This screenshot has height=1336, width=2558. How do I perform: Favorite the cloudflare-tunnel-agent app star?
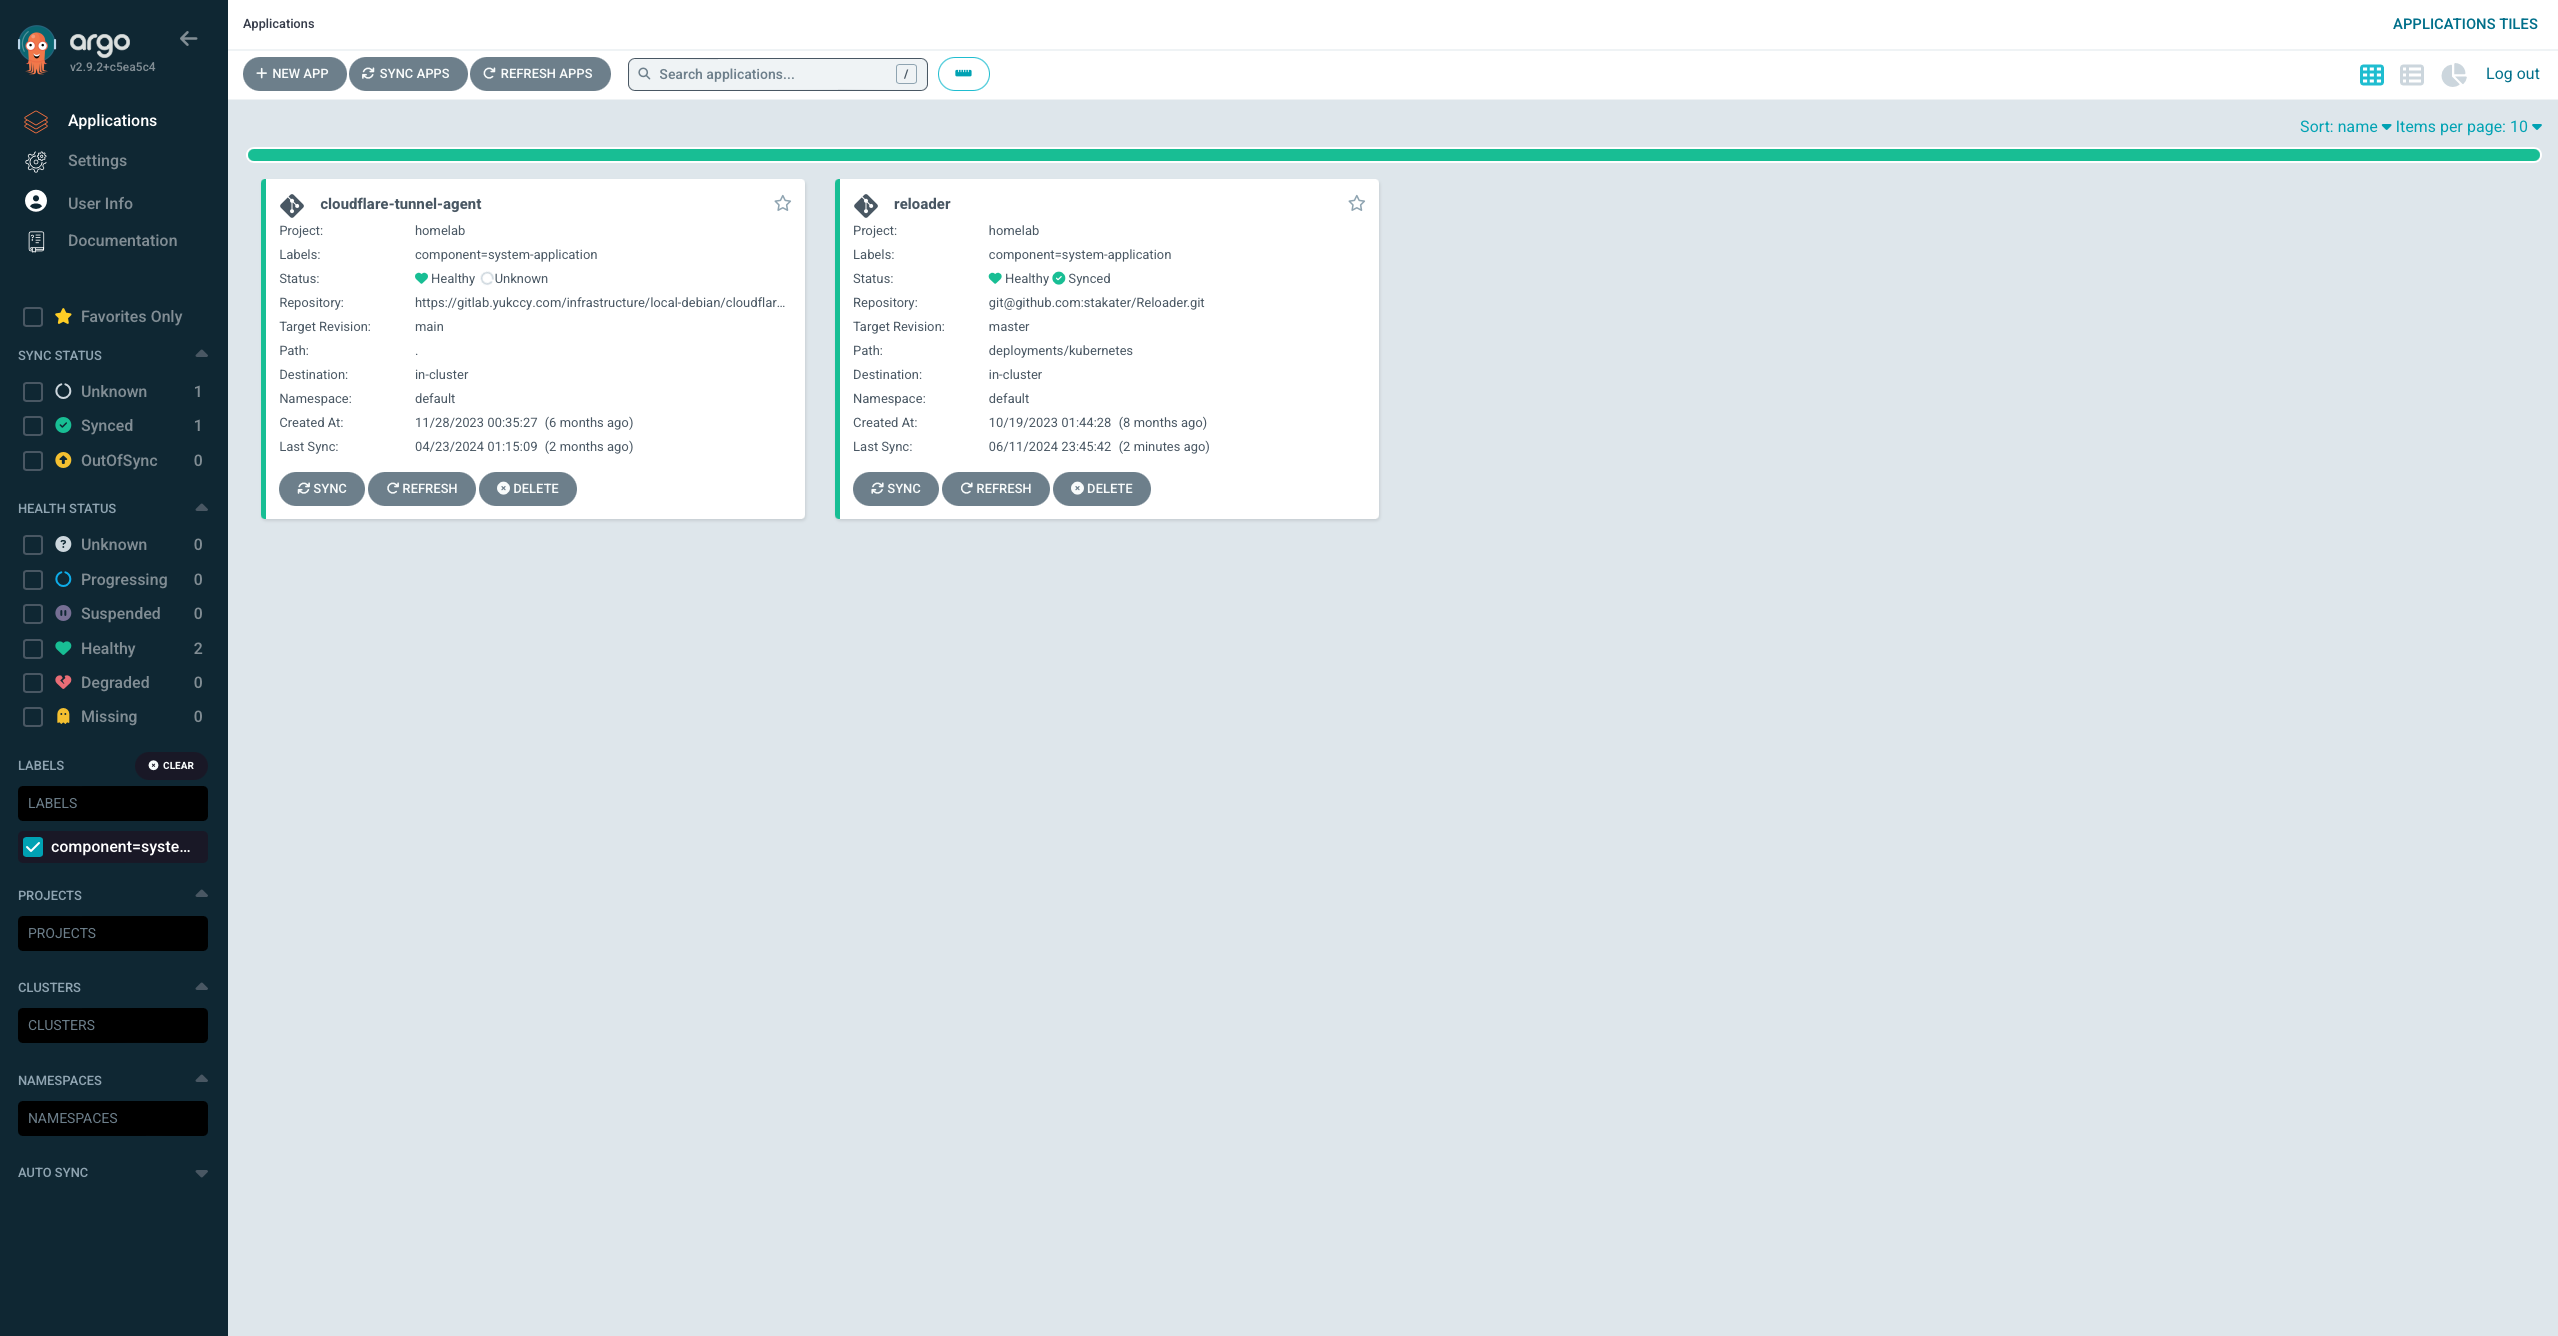tap(783, 203)
